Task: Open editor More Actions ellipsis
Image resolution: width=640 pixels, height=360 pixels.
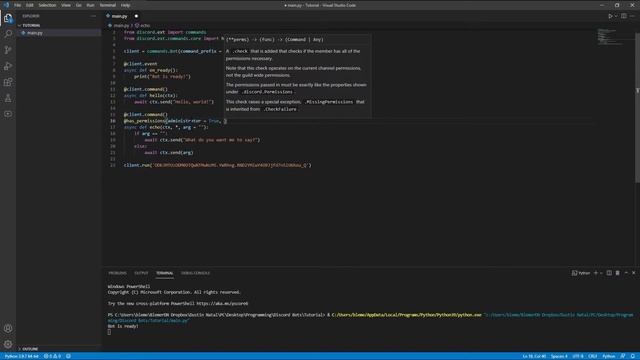Action: pos(632,16)
